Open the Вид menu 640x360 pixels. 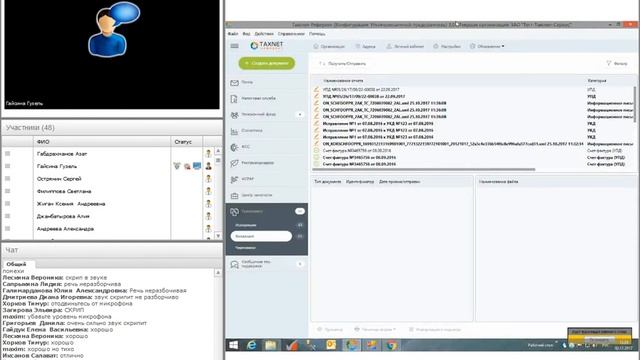pyautogui.click(x=246, y=34)
